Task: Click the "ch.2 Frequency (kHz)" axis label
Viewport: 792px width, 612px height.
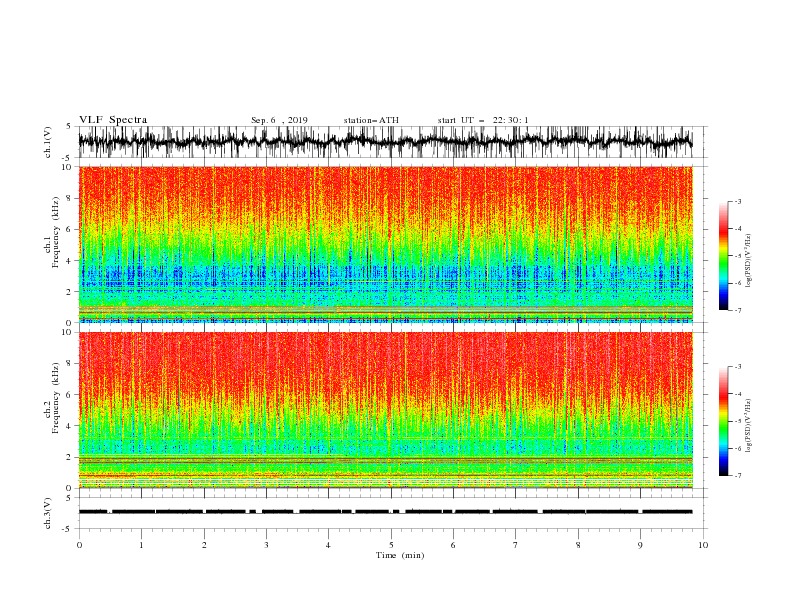Action: [x=52, y=398]
